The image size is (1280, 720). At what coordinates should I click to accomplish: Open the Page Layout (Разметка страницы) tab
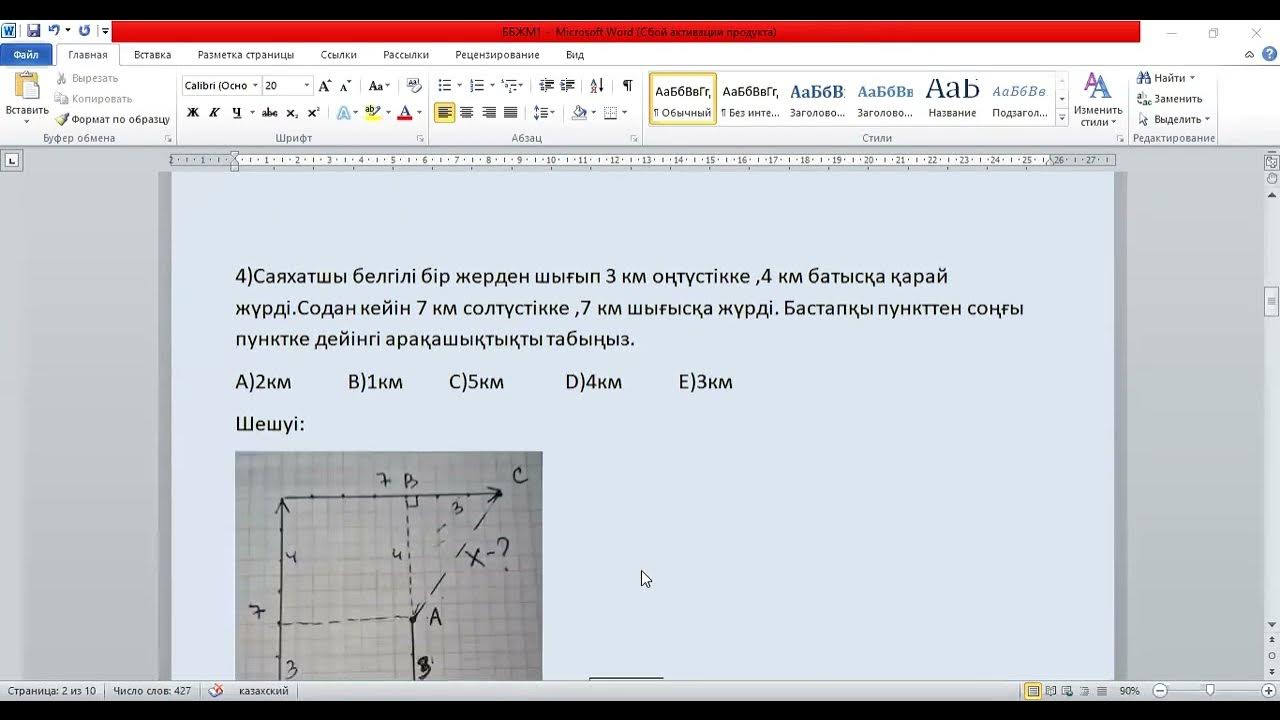click(246, 55)
